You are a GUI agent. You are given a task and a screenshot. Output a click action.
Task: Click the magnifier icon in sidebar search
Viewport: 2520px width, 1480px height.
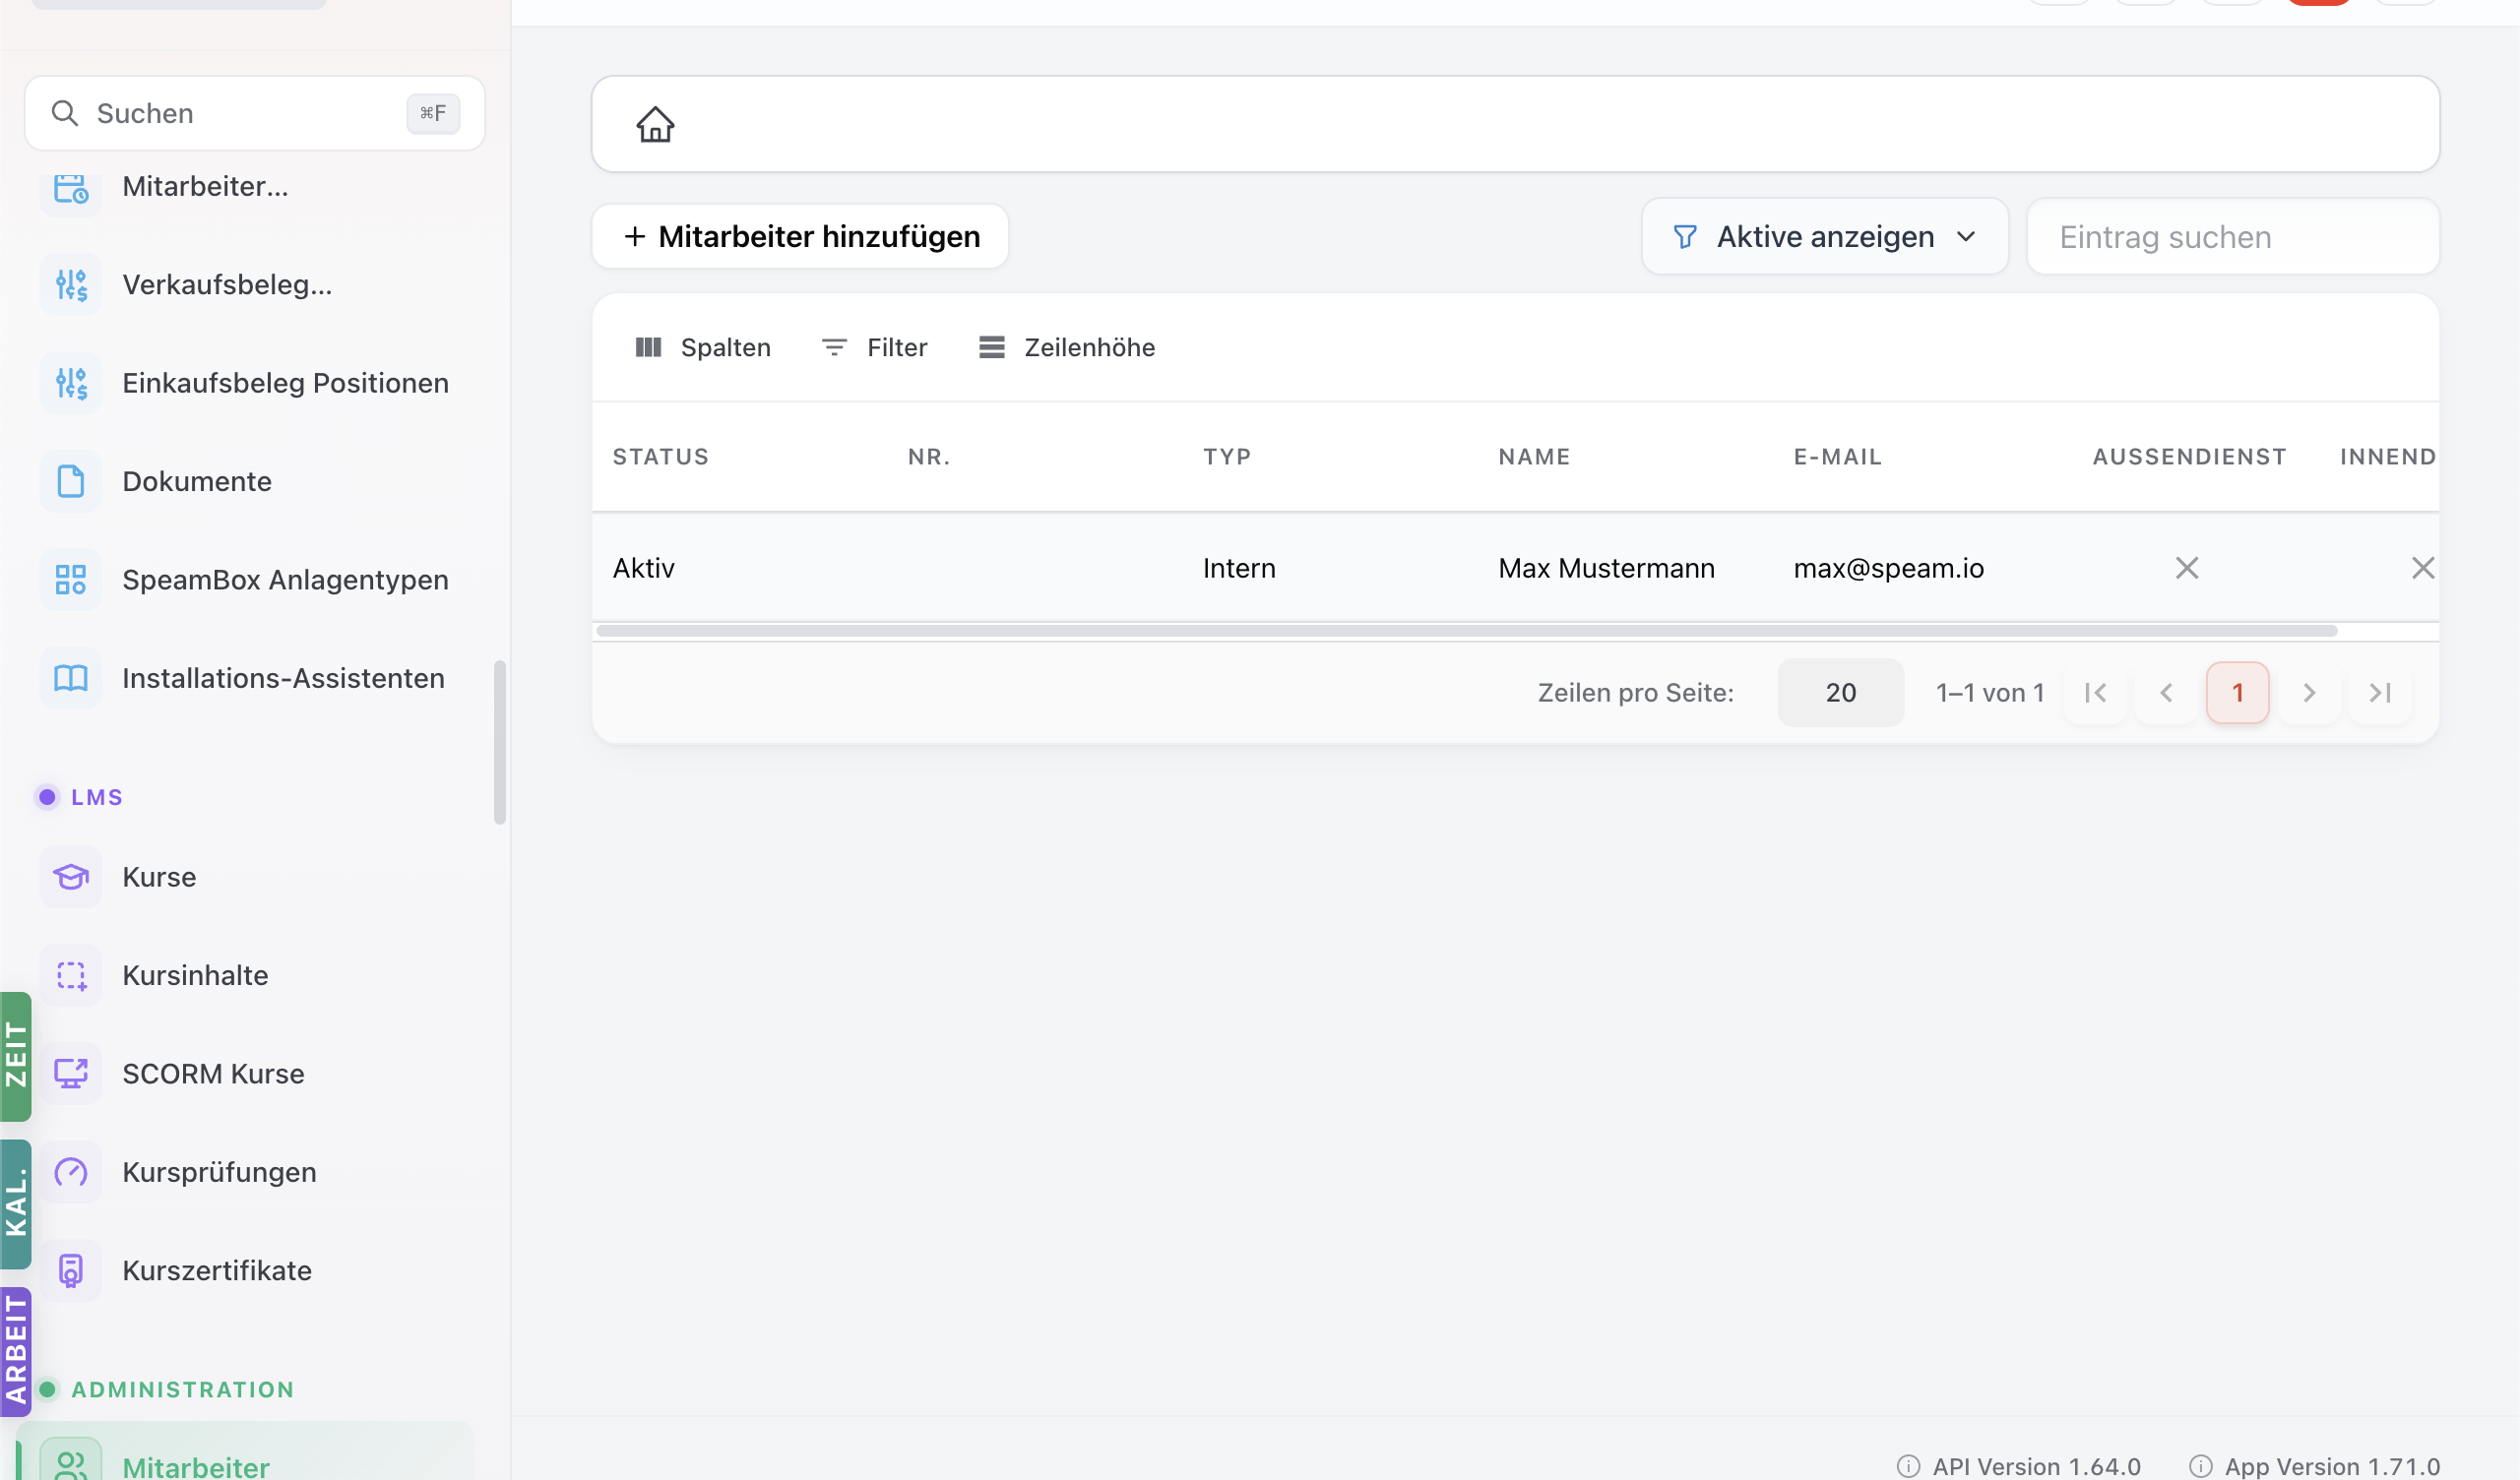point(64,113)
